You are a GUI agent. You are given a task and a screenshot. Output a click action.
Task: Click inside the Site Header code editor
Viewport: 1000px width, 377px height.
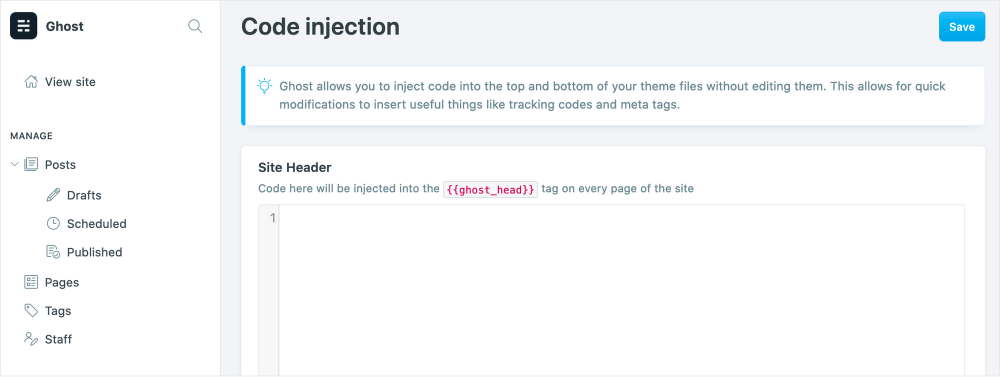622,290
